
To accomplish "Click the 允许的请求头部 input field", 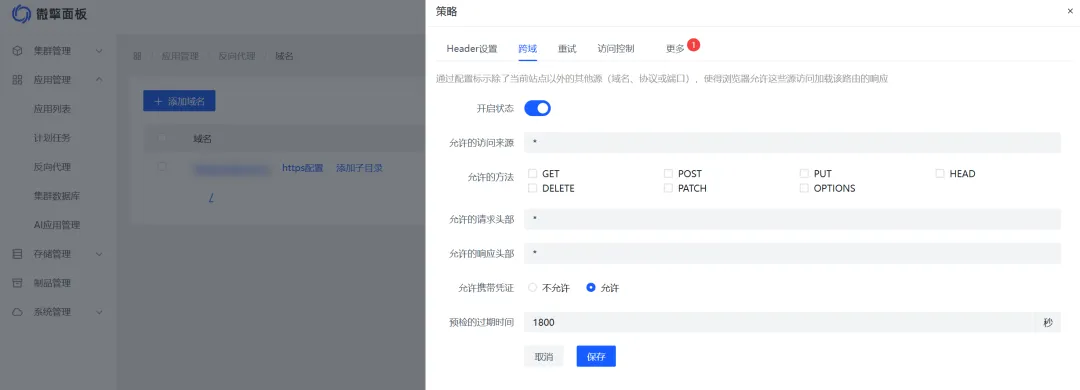I will 792,219.
